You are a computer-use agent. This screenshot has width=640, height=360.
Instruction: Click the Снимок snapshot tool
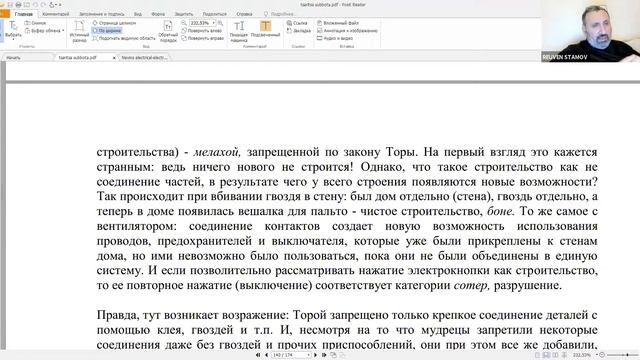click(x=35, y=23)
